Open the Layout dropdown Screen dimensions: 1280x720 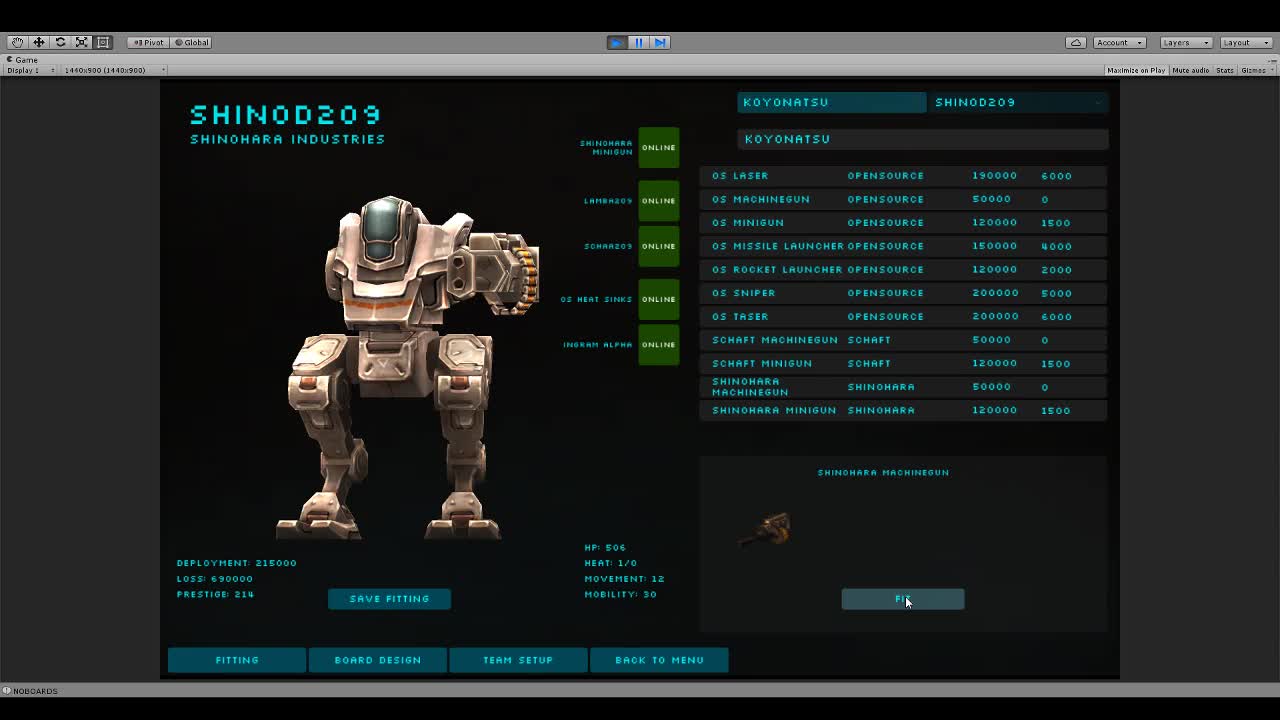click(x=1245, y=42)
